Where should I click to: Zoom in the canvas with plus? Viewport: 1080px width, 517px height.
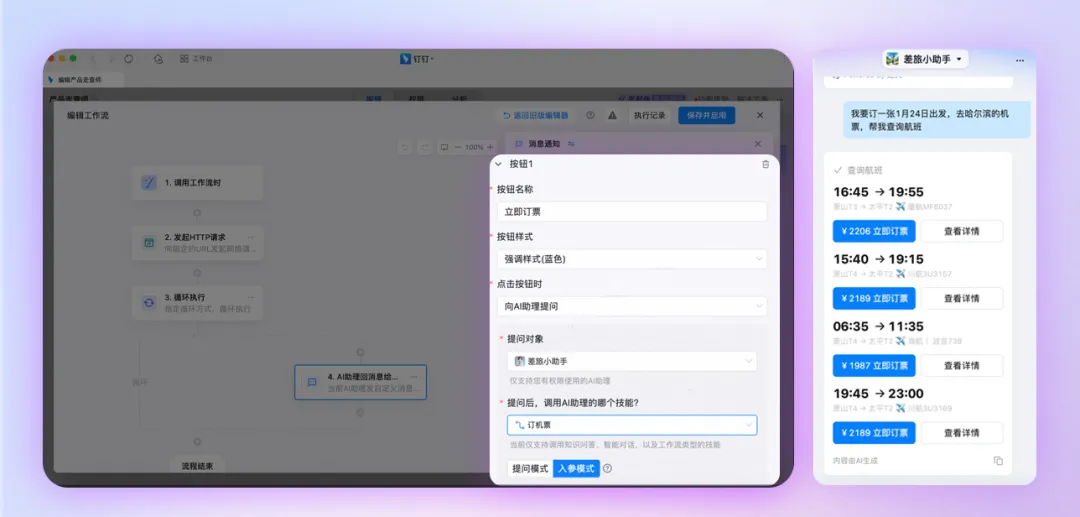[490, 147]
